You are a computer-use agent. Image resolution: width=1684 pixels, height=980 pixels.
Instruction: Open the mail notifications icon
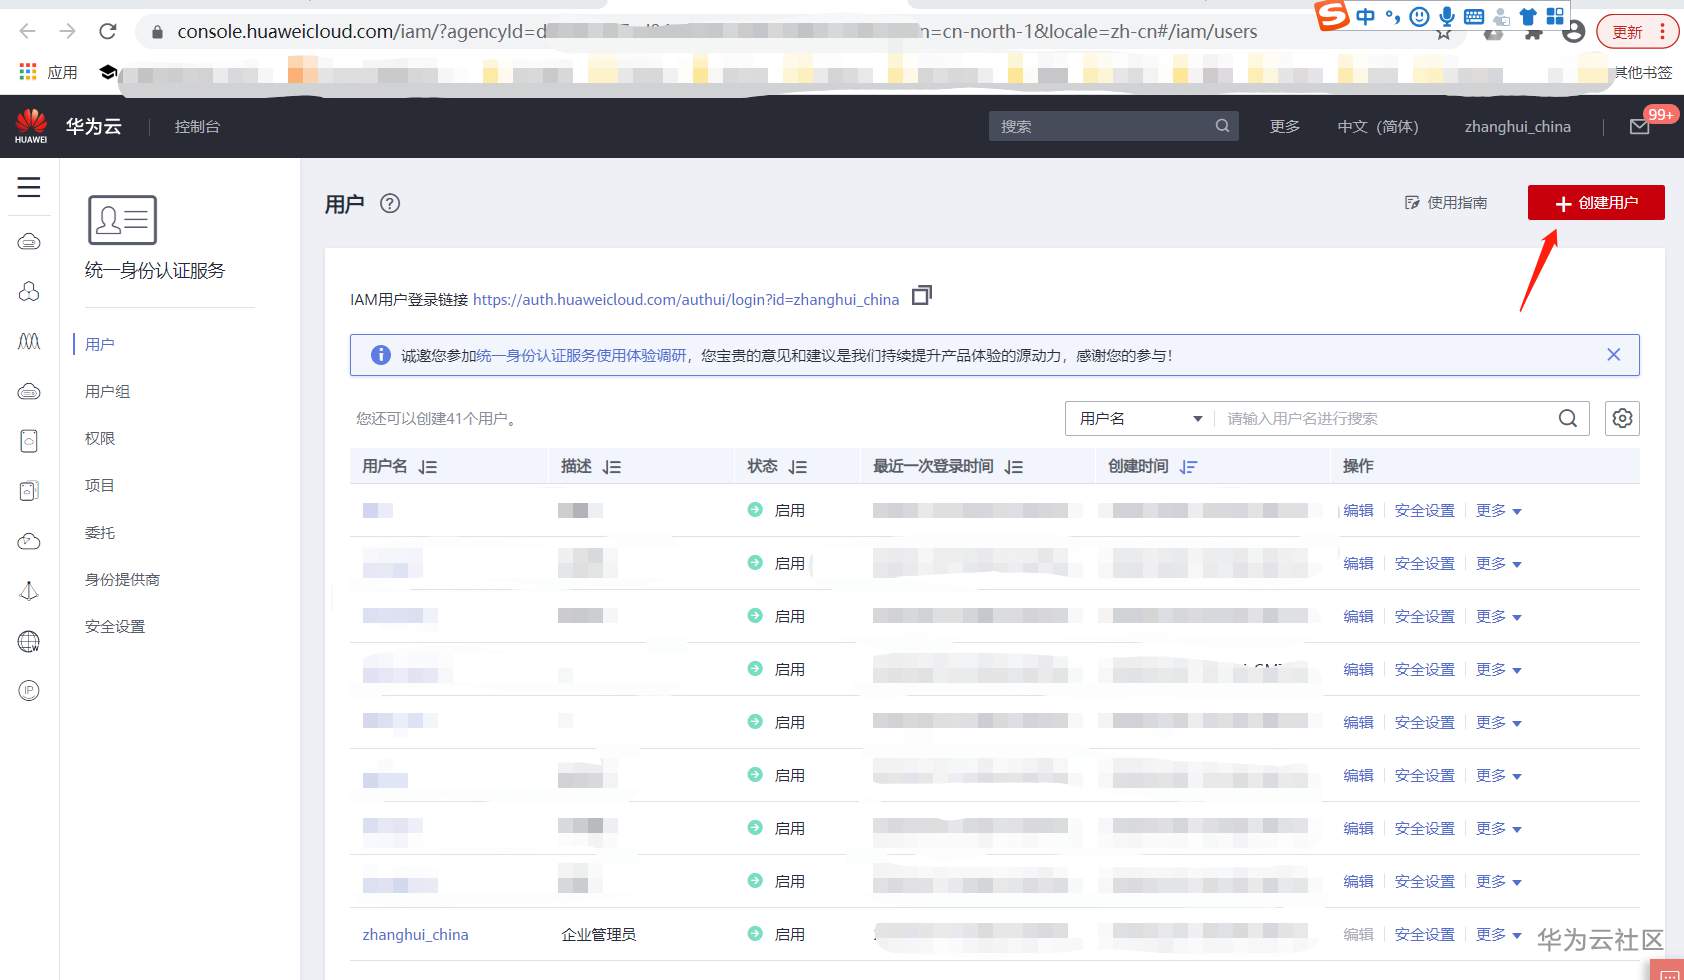coord(1640,127)
